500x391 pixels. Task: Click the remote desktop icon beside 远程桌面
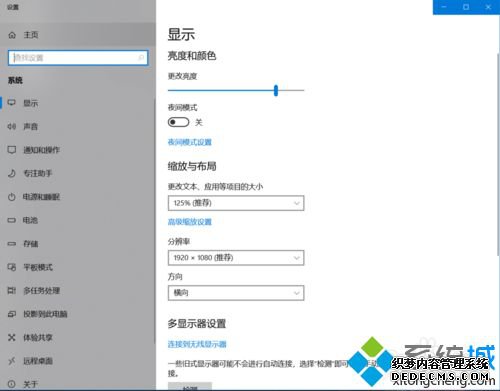click(x=12, y=361)
